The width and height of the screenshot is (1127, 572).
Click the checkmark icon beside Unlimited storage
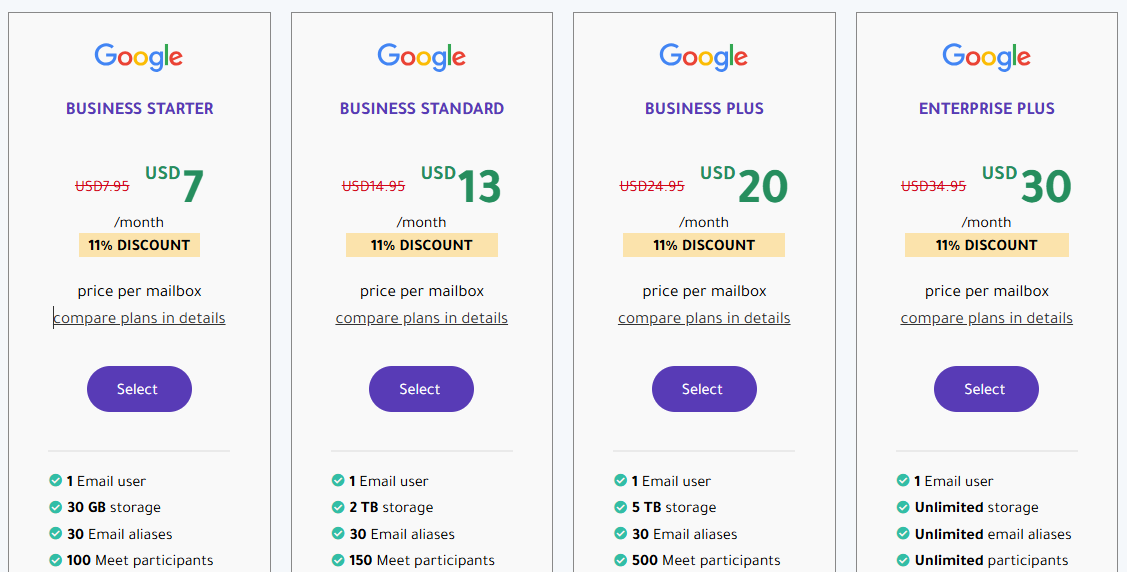click(x=903, y=507)
